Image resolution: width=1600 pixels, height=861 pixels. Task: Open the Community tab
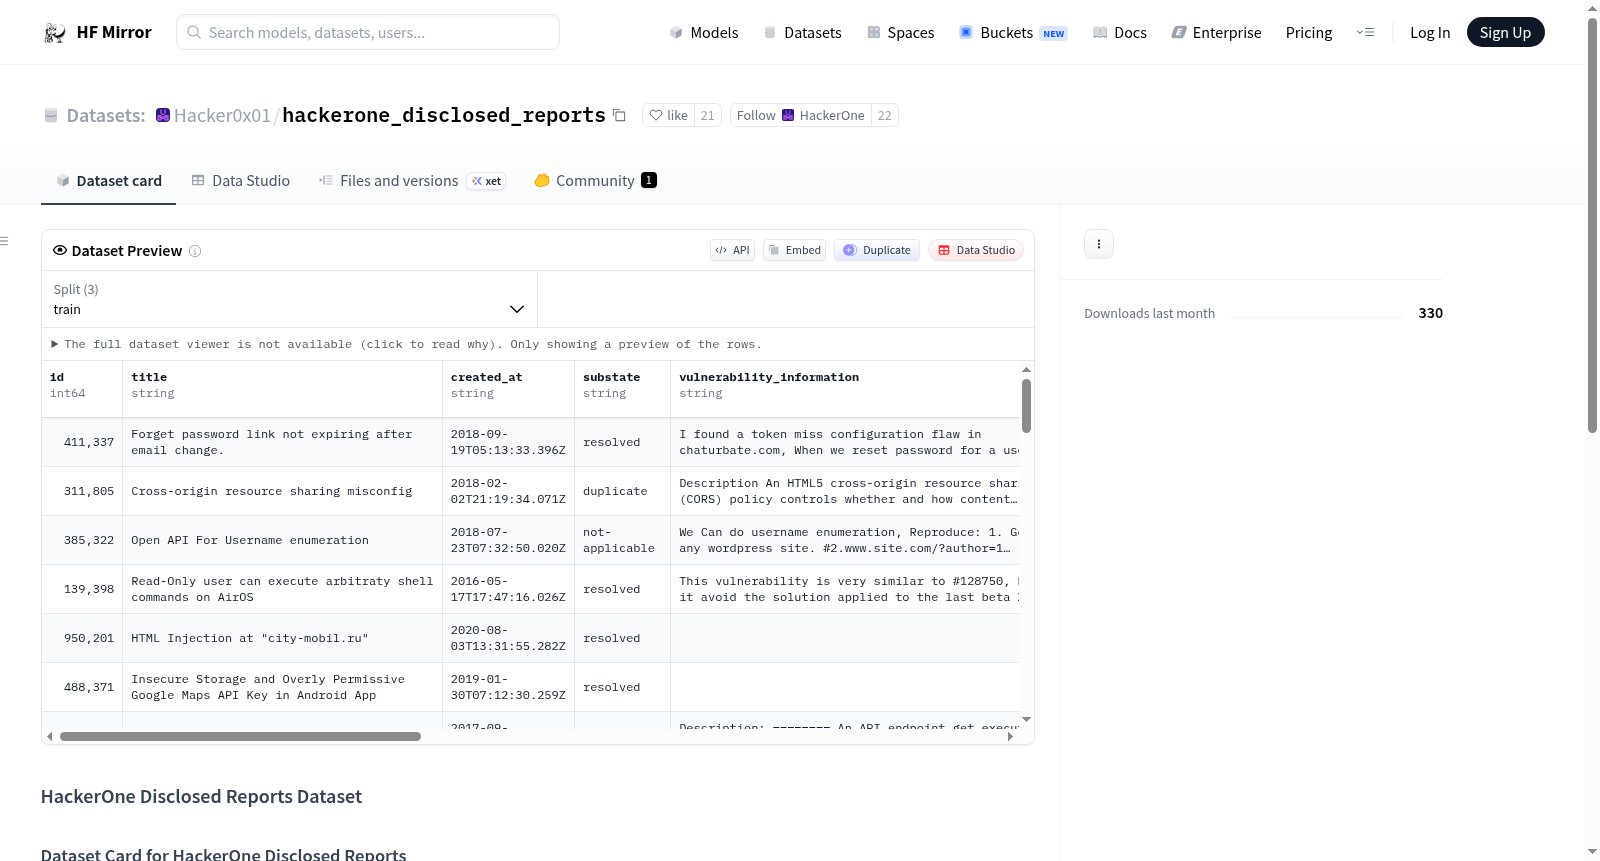point(595,181)
